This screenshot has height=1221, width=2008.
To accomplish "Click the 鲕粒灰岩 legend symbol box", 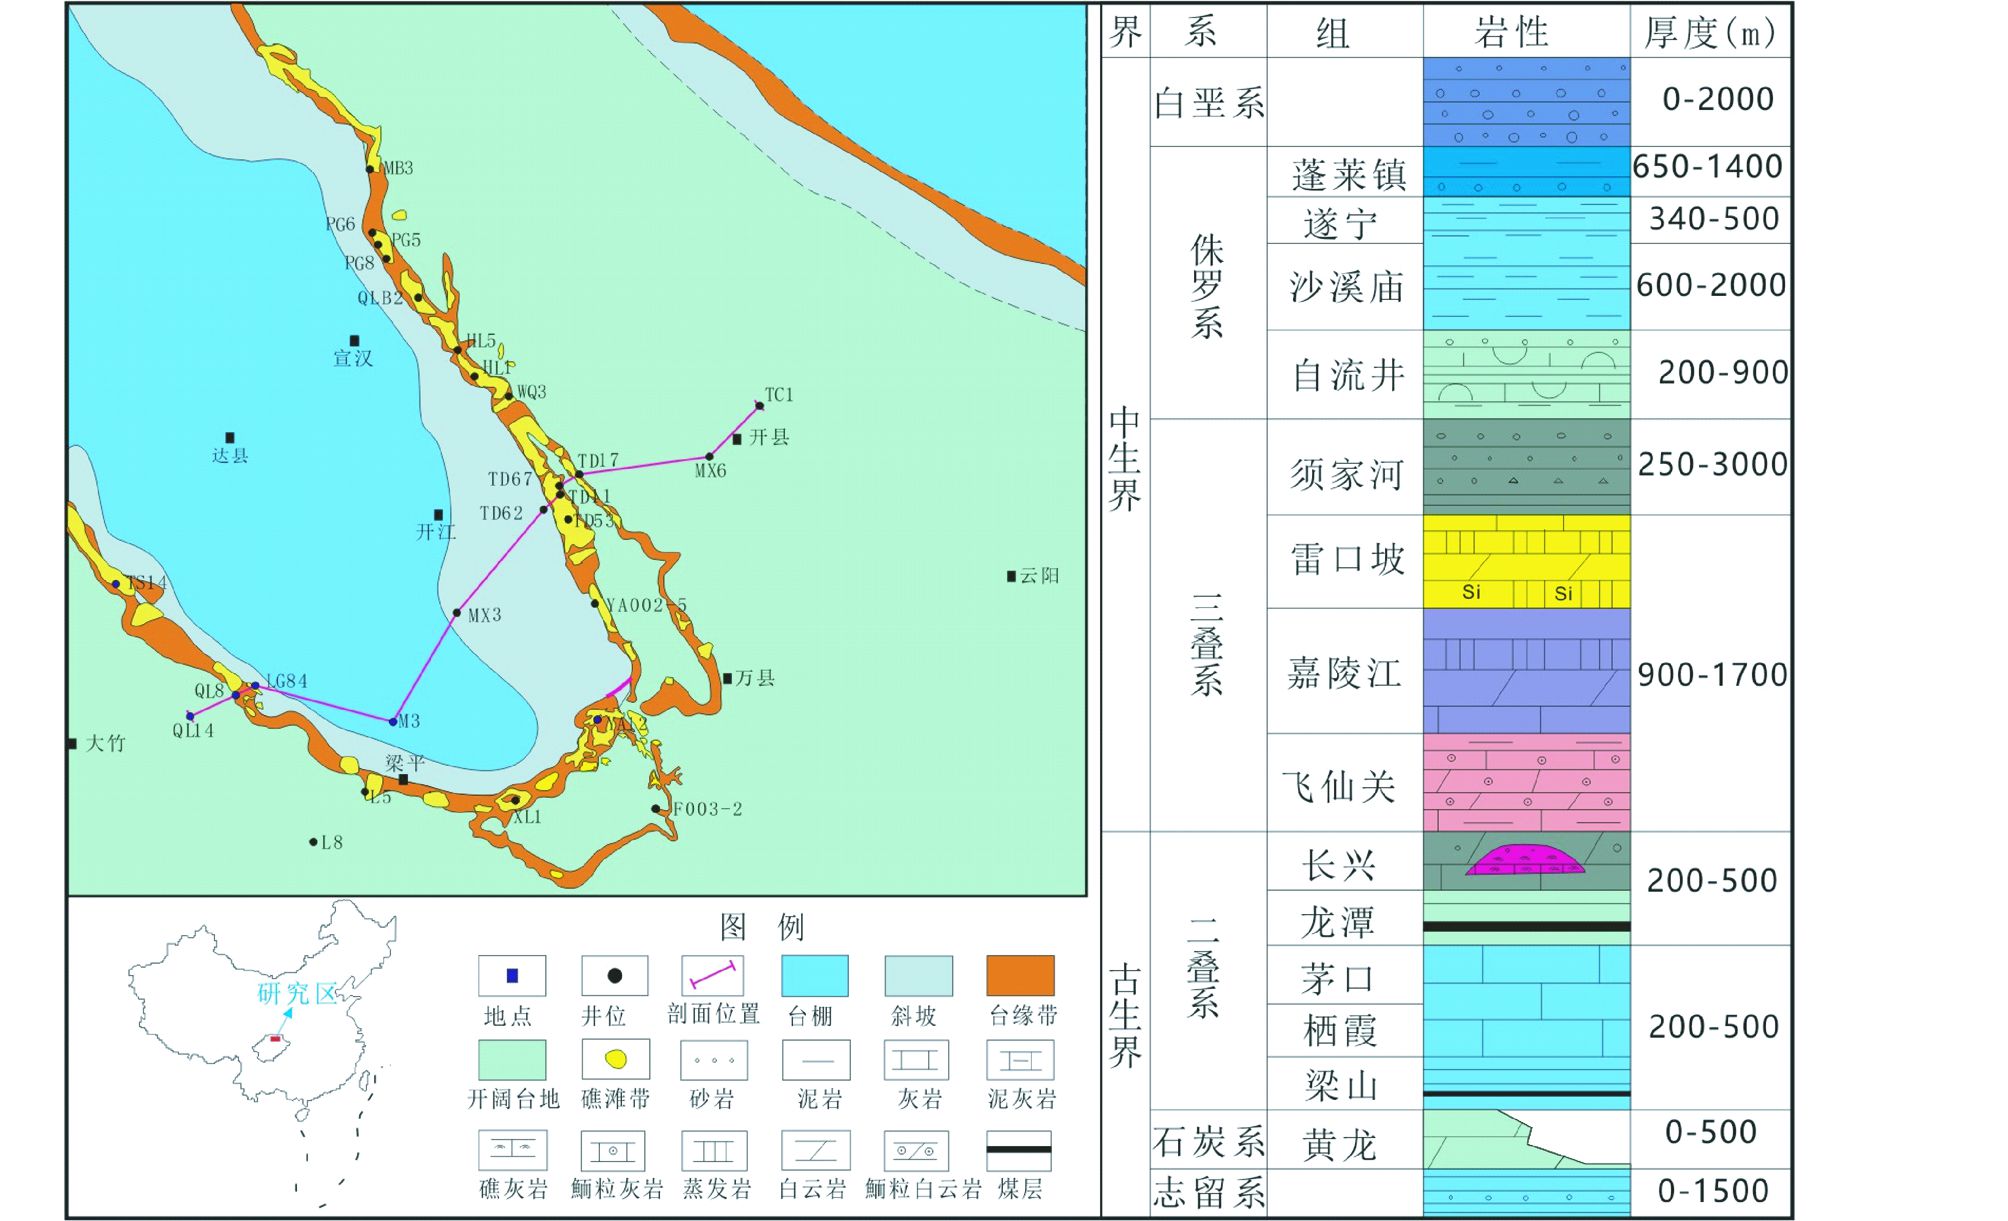I will 613,1151.
